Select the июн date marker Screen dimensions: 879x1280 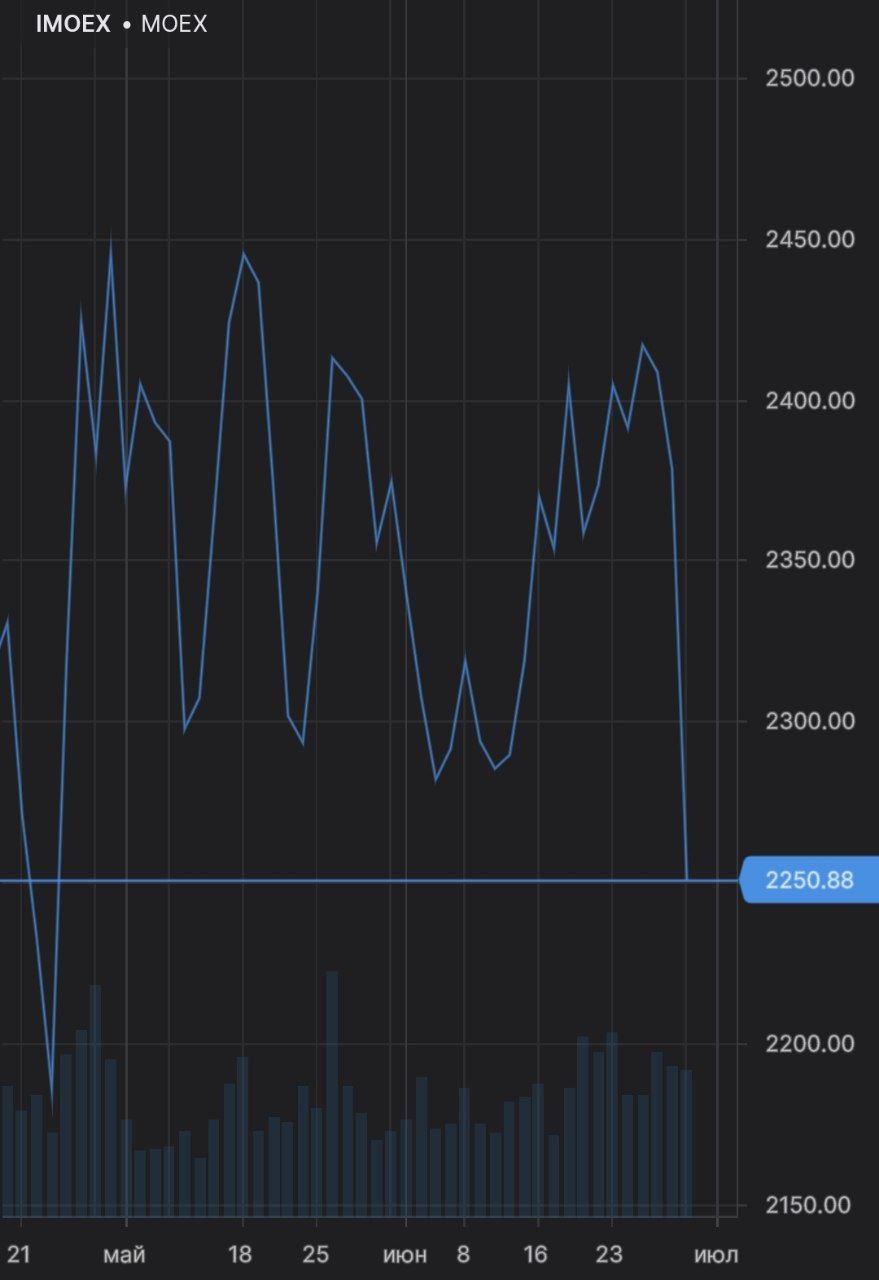coord(405,1255)
